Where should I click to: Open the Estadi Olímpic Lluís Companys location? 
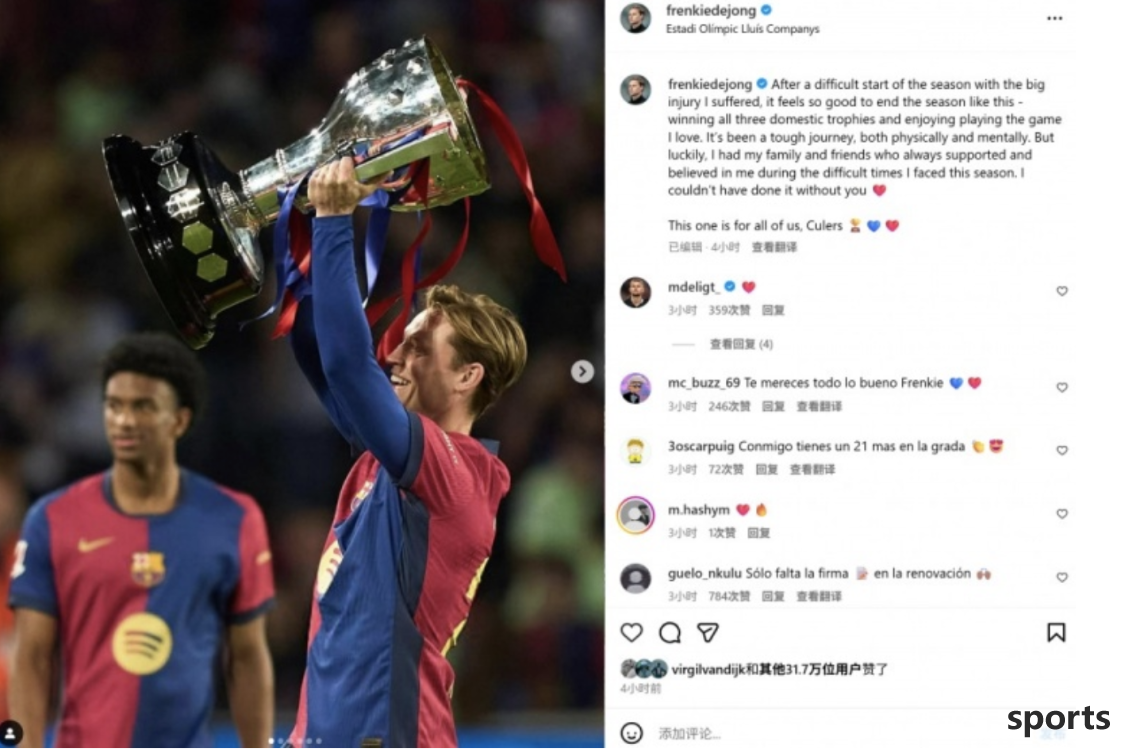[743, 29]
